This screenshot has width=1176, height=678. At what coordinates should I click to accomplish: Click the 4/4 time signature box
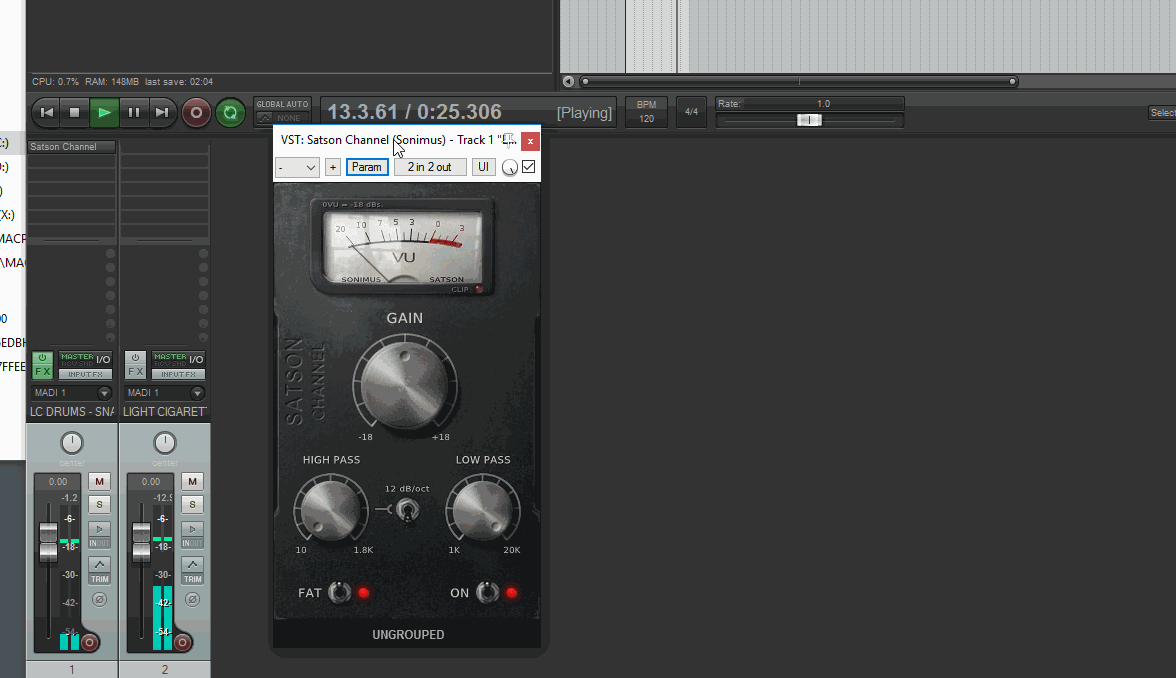click(x=692, y=112)
